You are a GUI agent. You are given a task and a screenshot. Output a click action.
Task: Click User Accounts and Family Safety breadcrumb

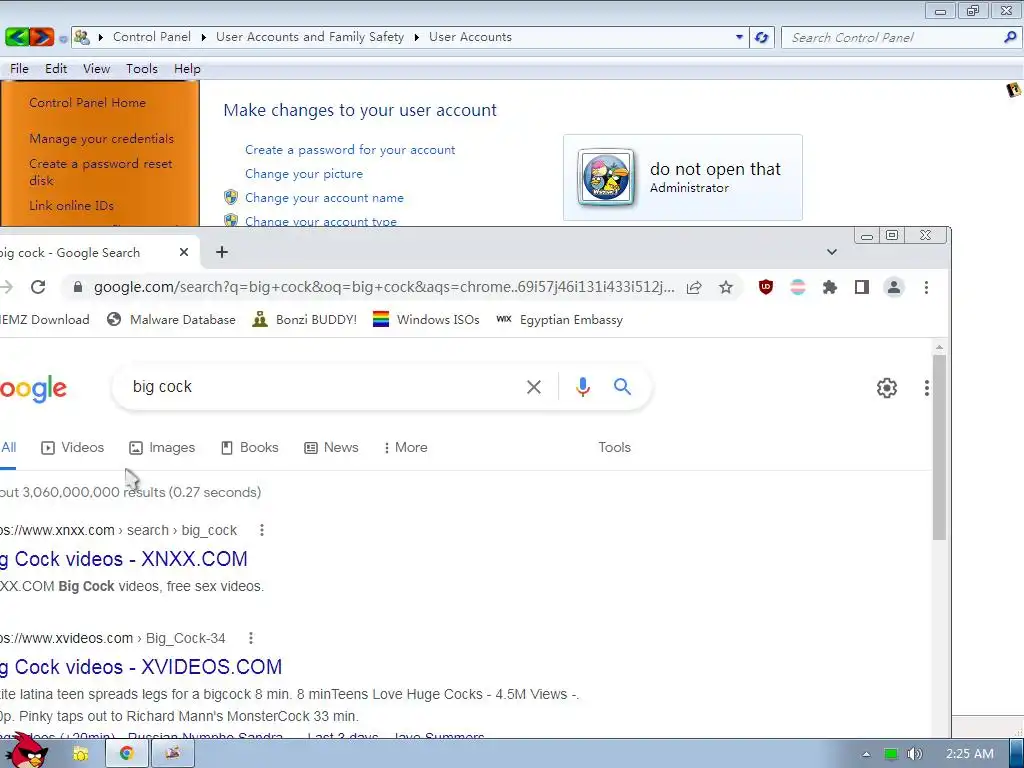pos(310,37)
